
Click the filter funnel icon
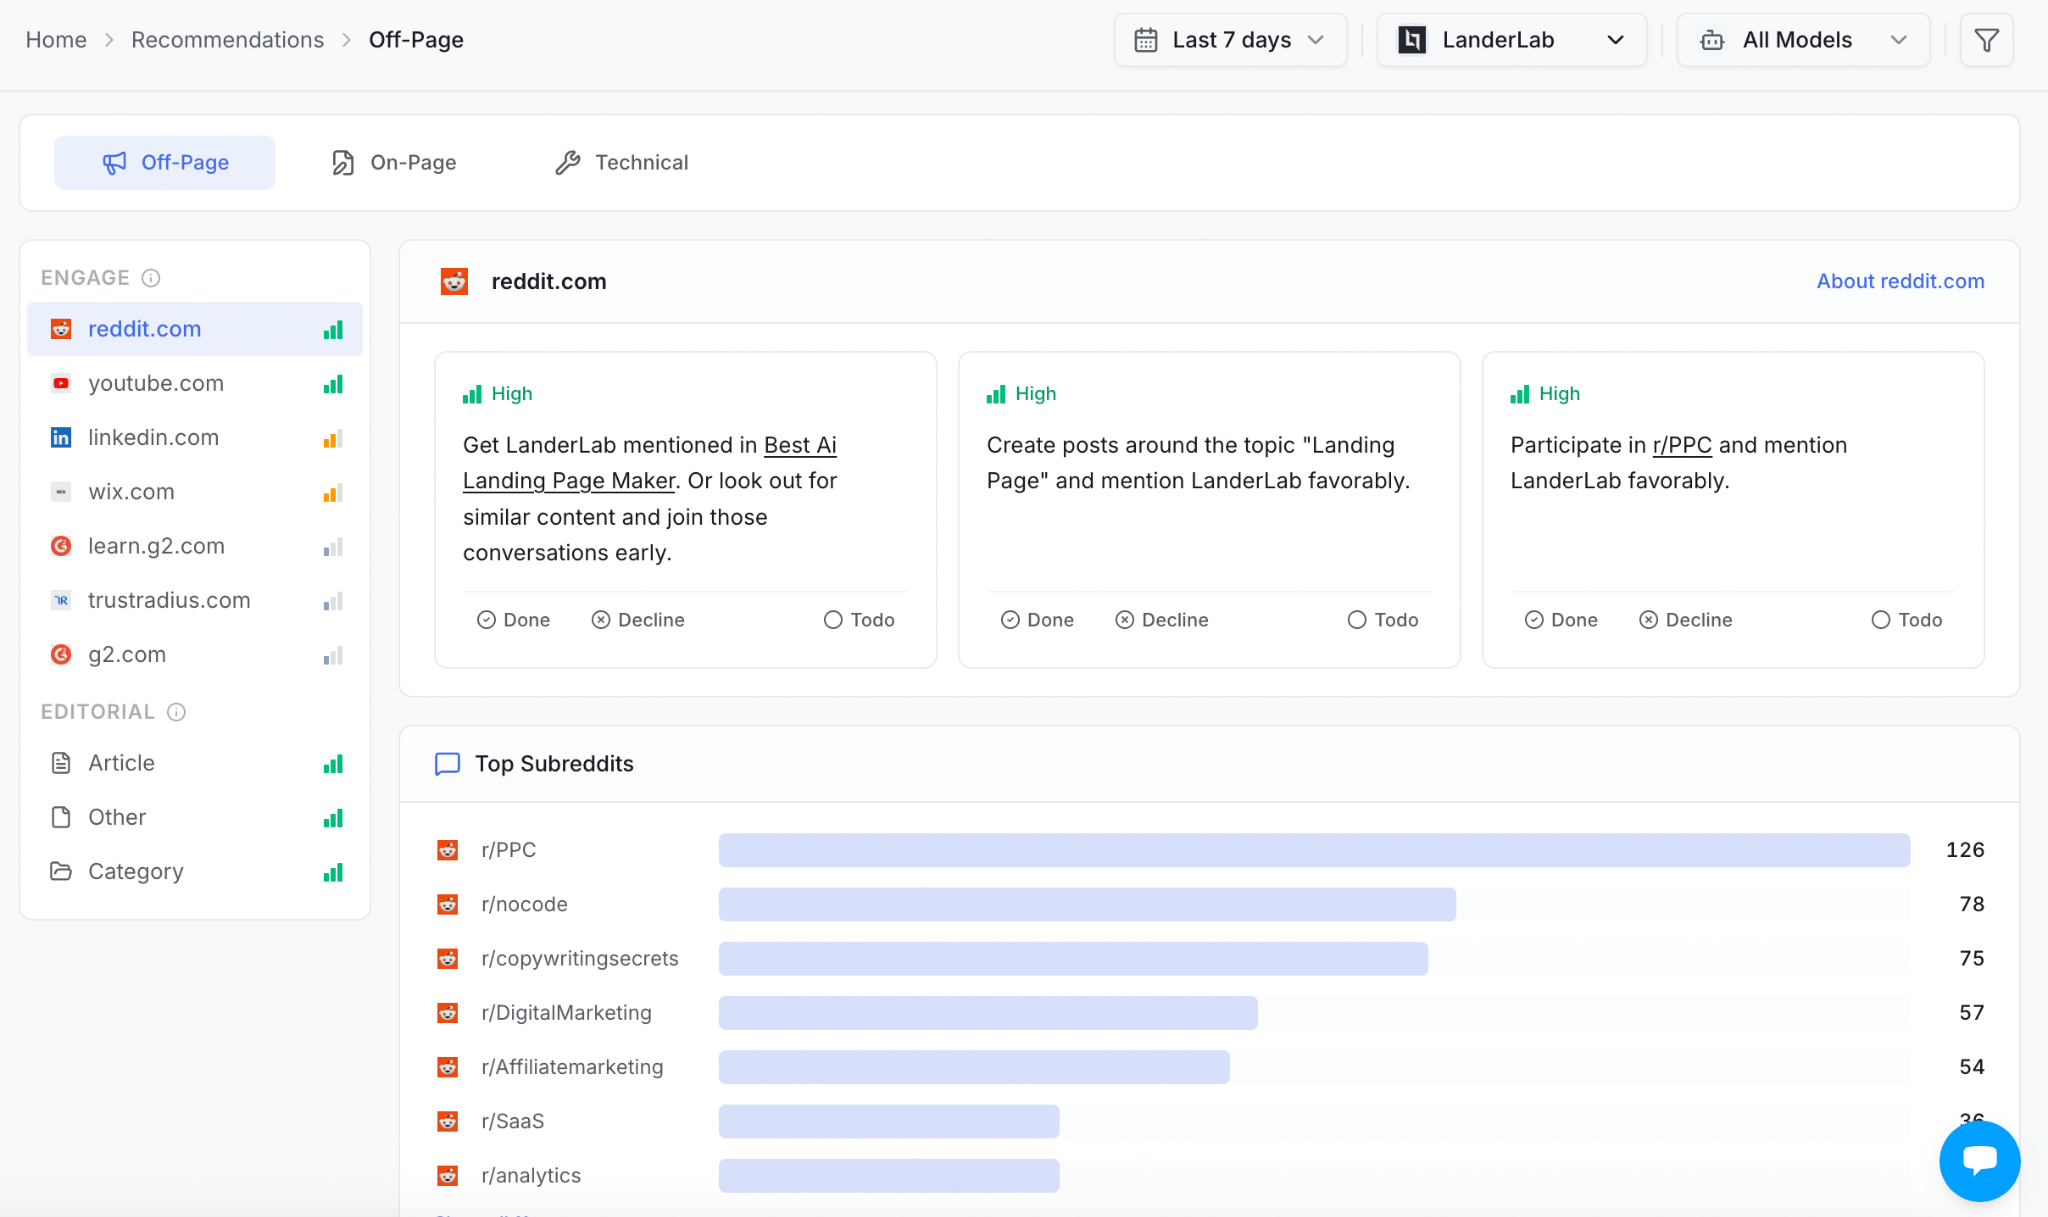click(1986, 40)
